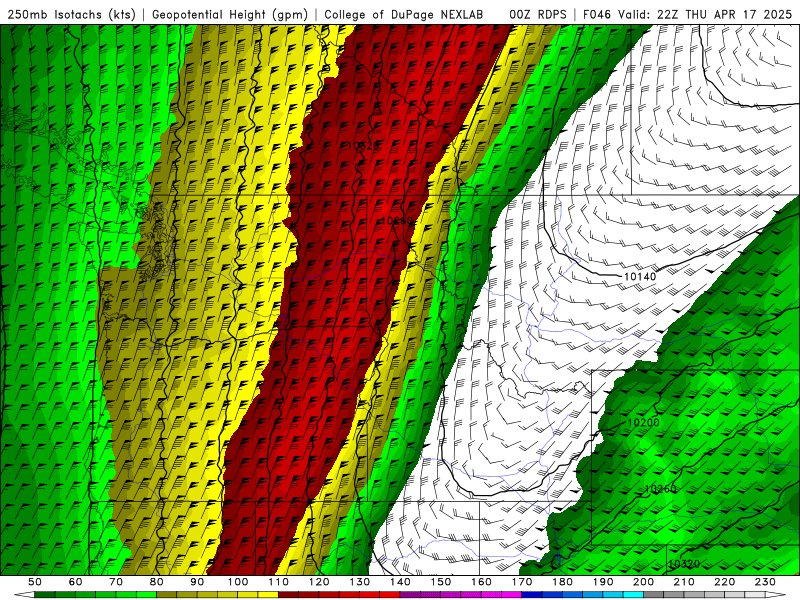
Task: Click the '250mb Isotachs (kts)' title text
Action: 72,14
